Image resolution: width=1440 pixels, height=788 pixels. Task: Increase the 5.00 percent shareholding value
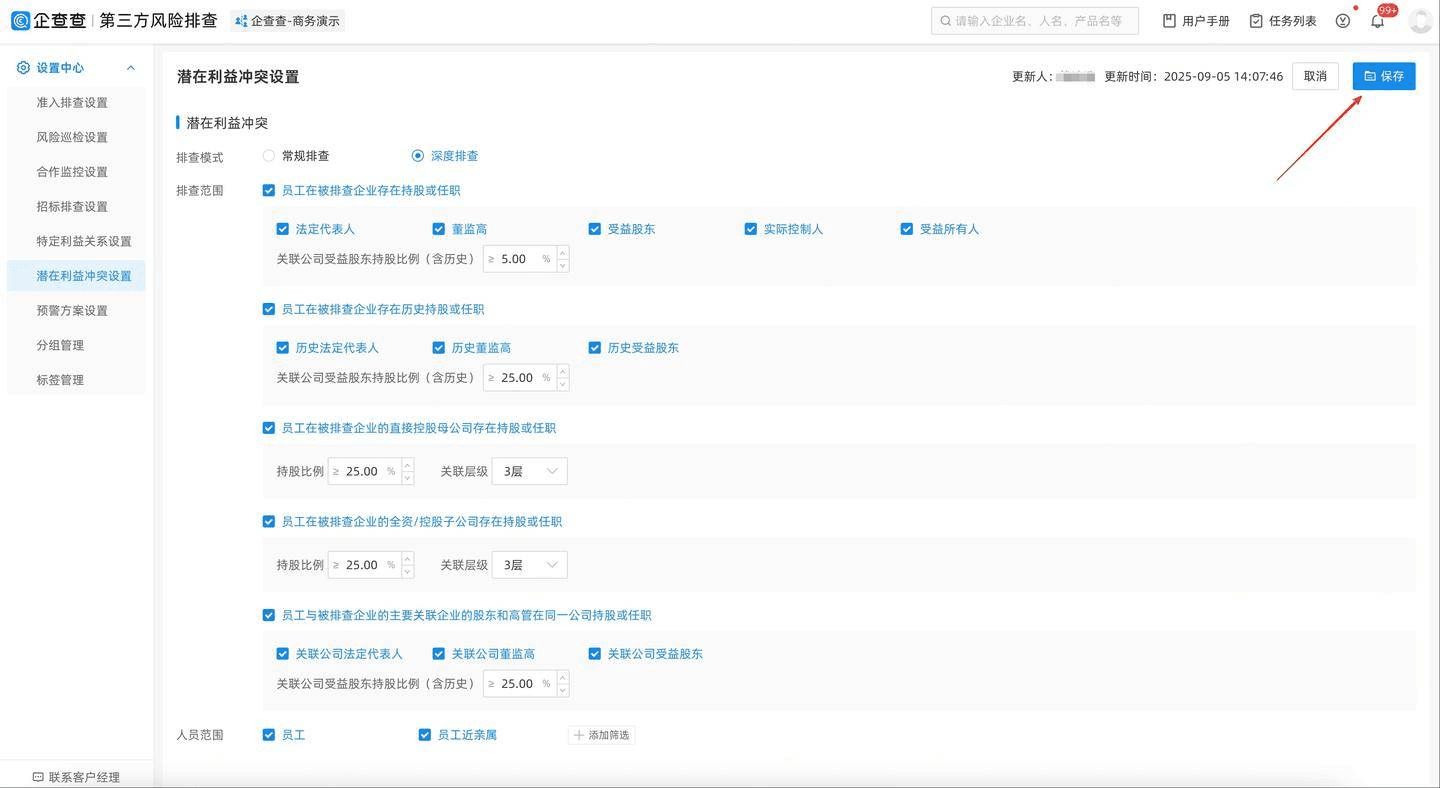pyautogui.click(x=563, y=252)
